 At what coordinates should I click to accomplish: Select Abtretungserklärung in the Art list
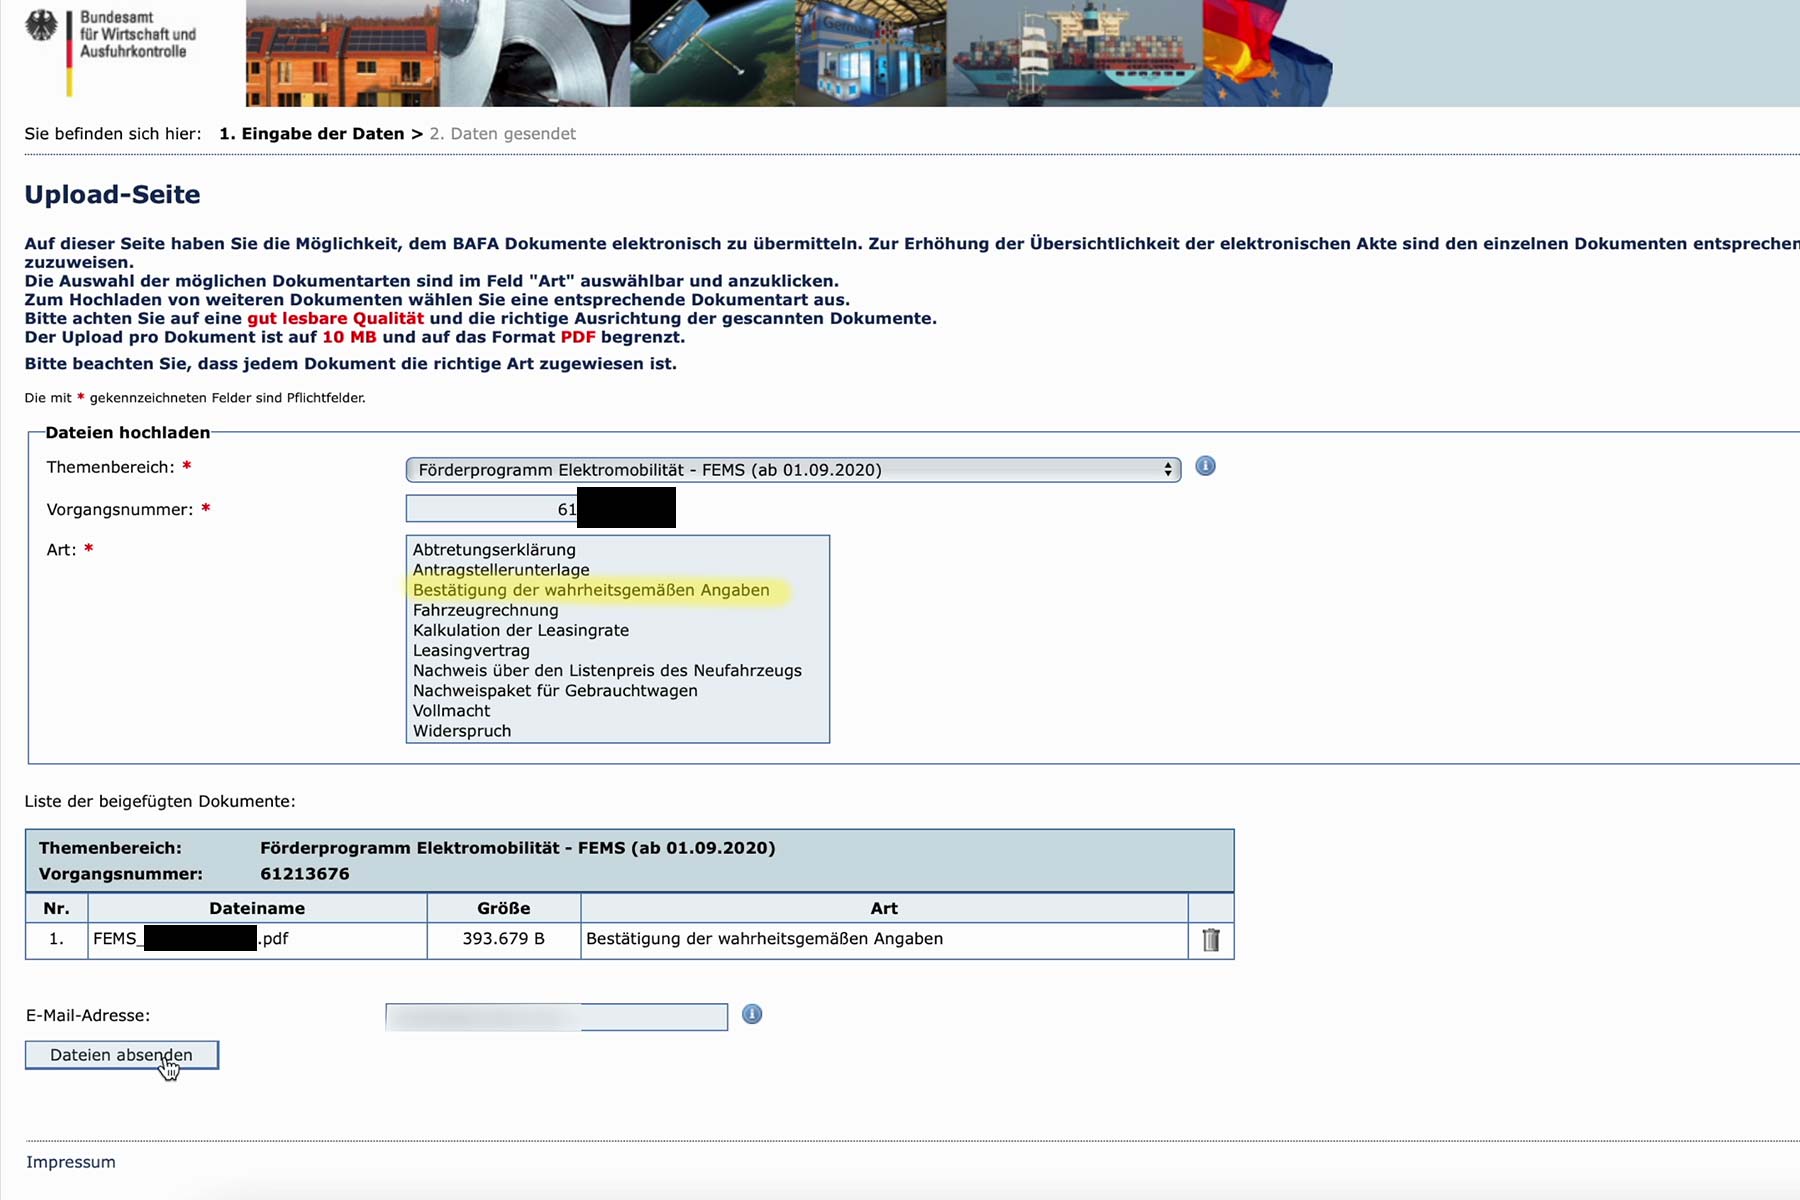494,550
